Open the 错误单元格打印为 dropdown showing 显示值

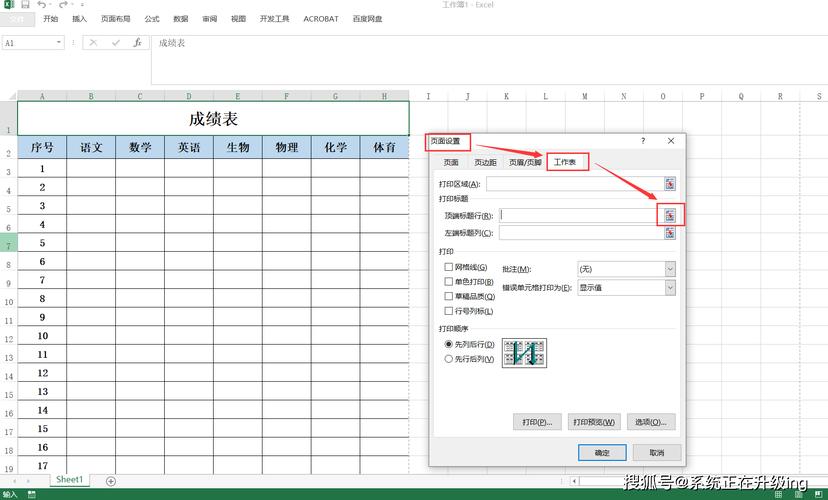click(626, 288)
